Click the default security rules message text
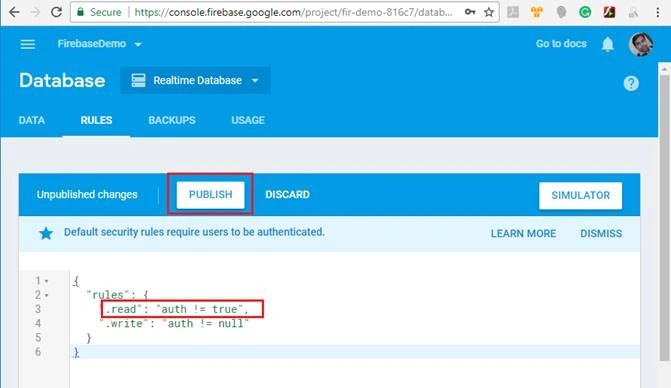This screenshot has width=671, height=388. (194, 232)
